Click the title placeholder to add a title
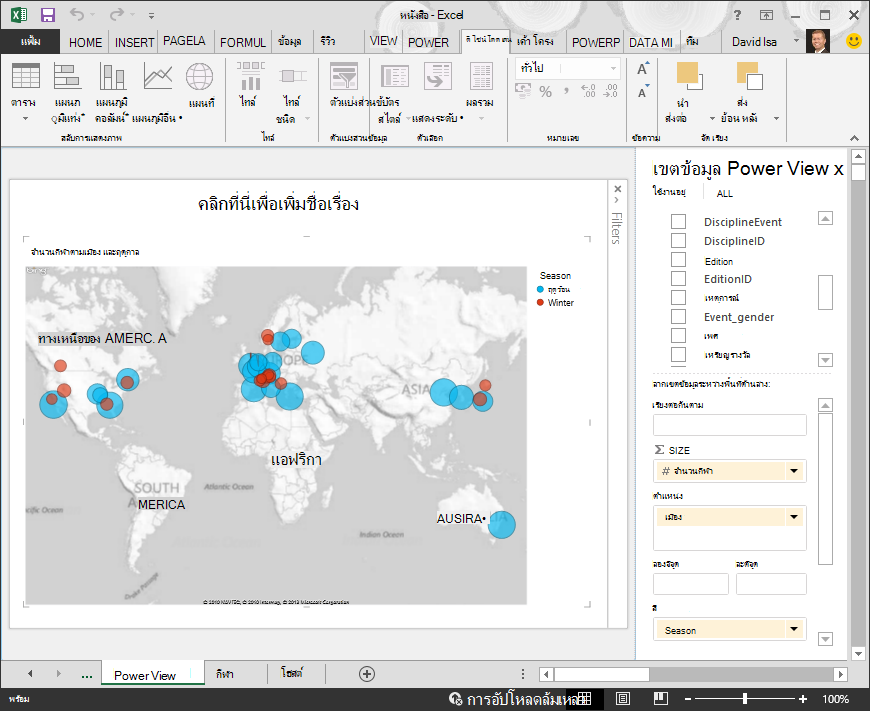Screen dimensions: 870x711 278,204
